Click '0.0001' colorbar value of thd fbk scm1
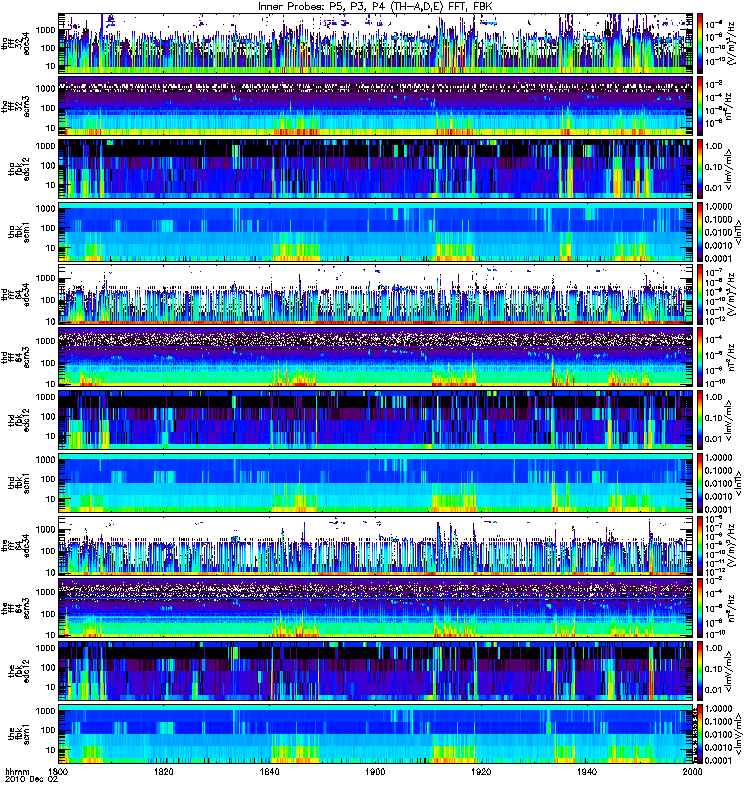 coord(718,509)
